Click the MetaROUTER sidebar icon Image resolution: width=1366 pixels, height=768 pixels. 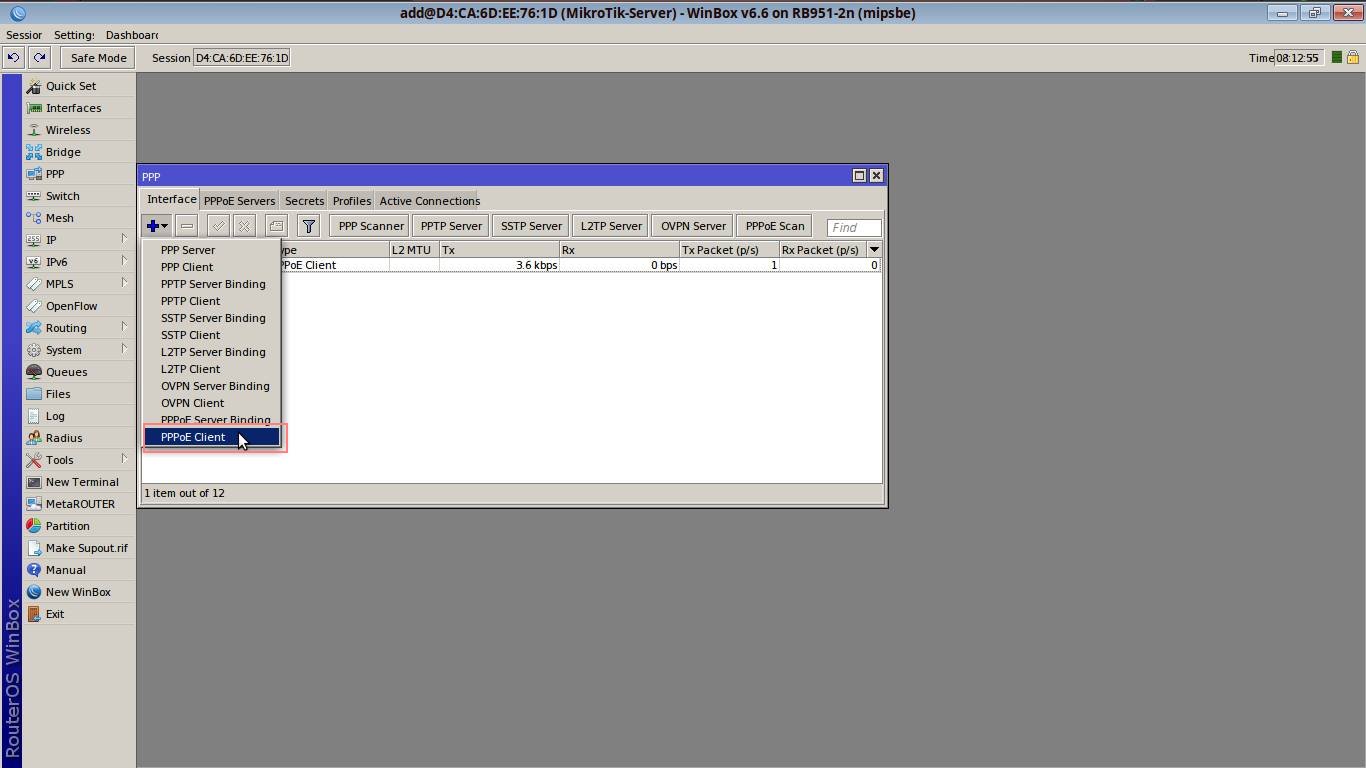(34, 504)
